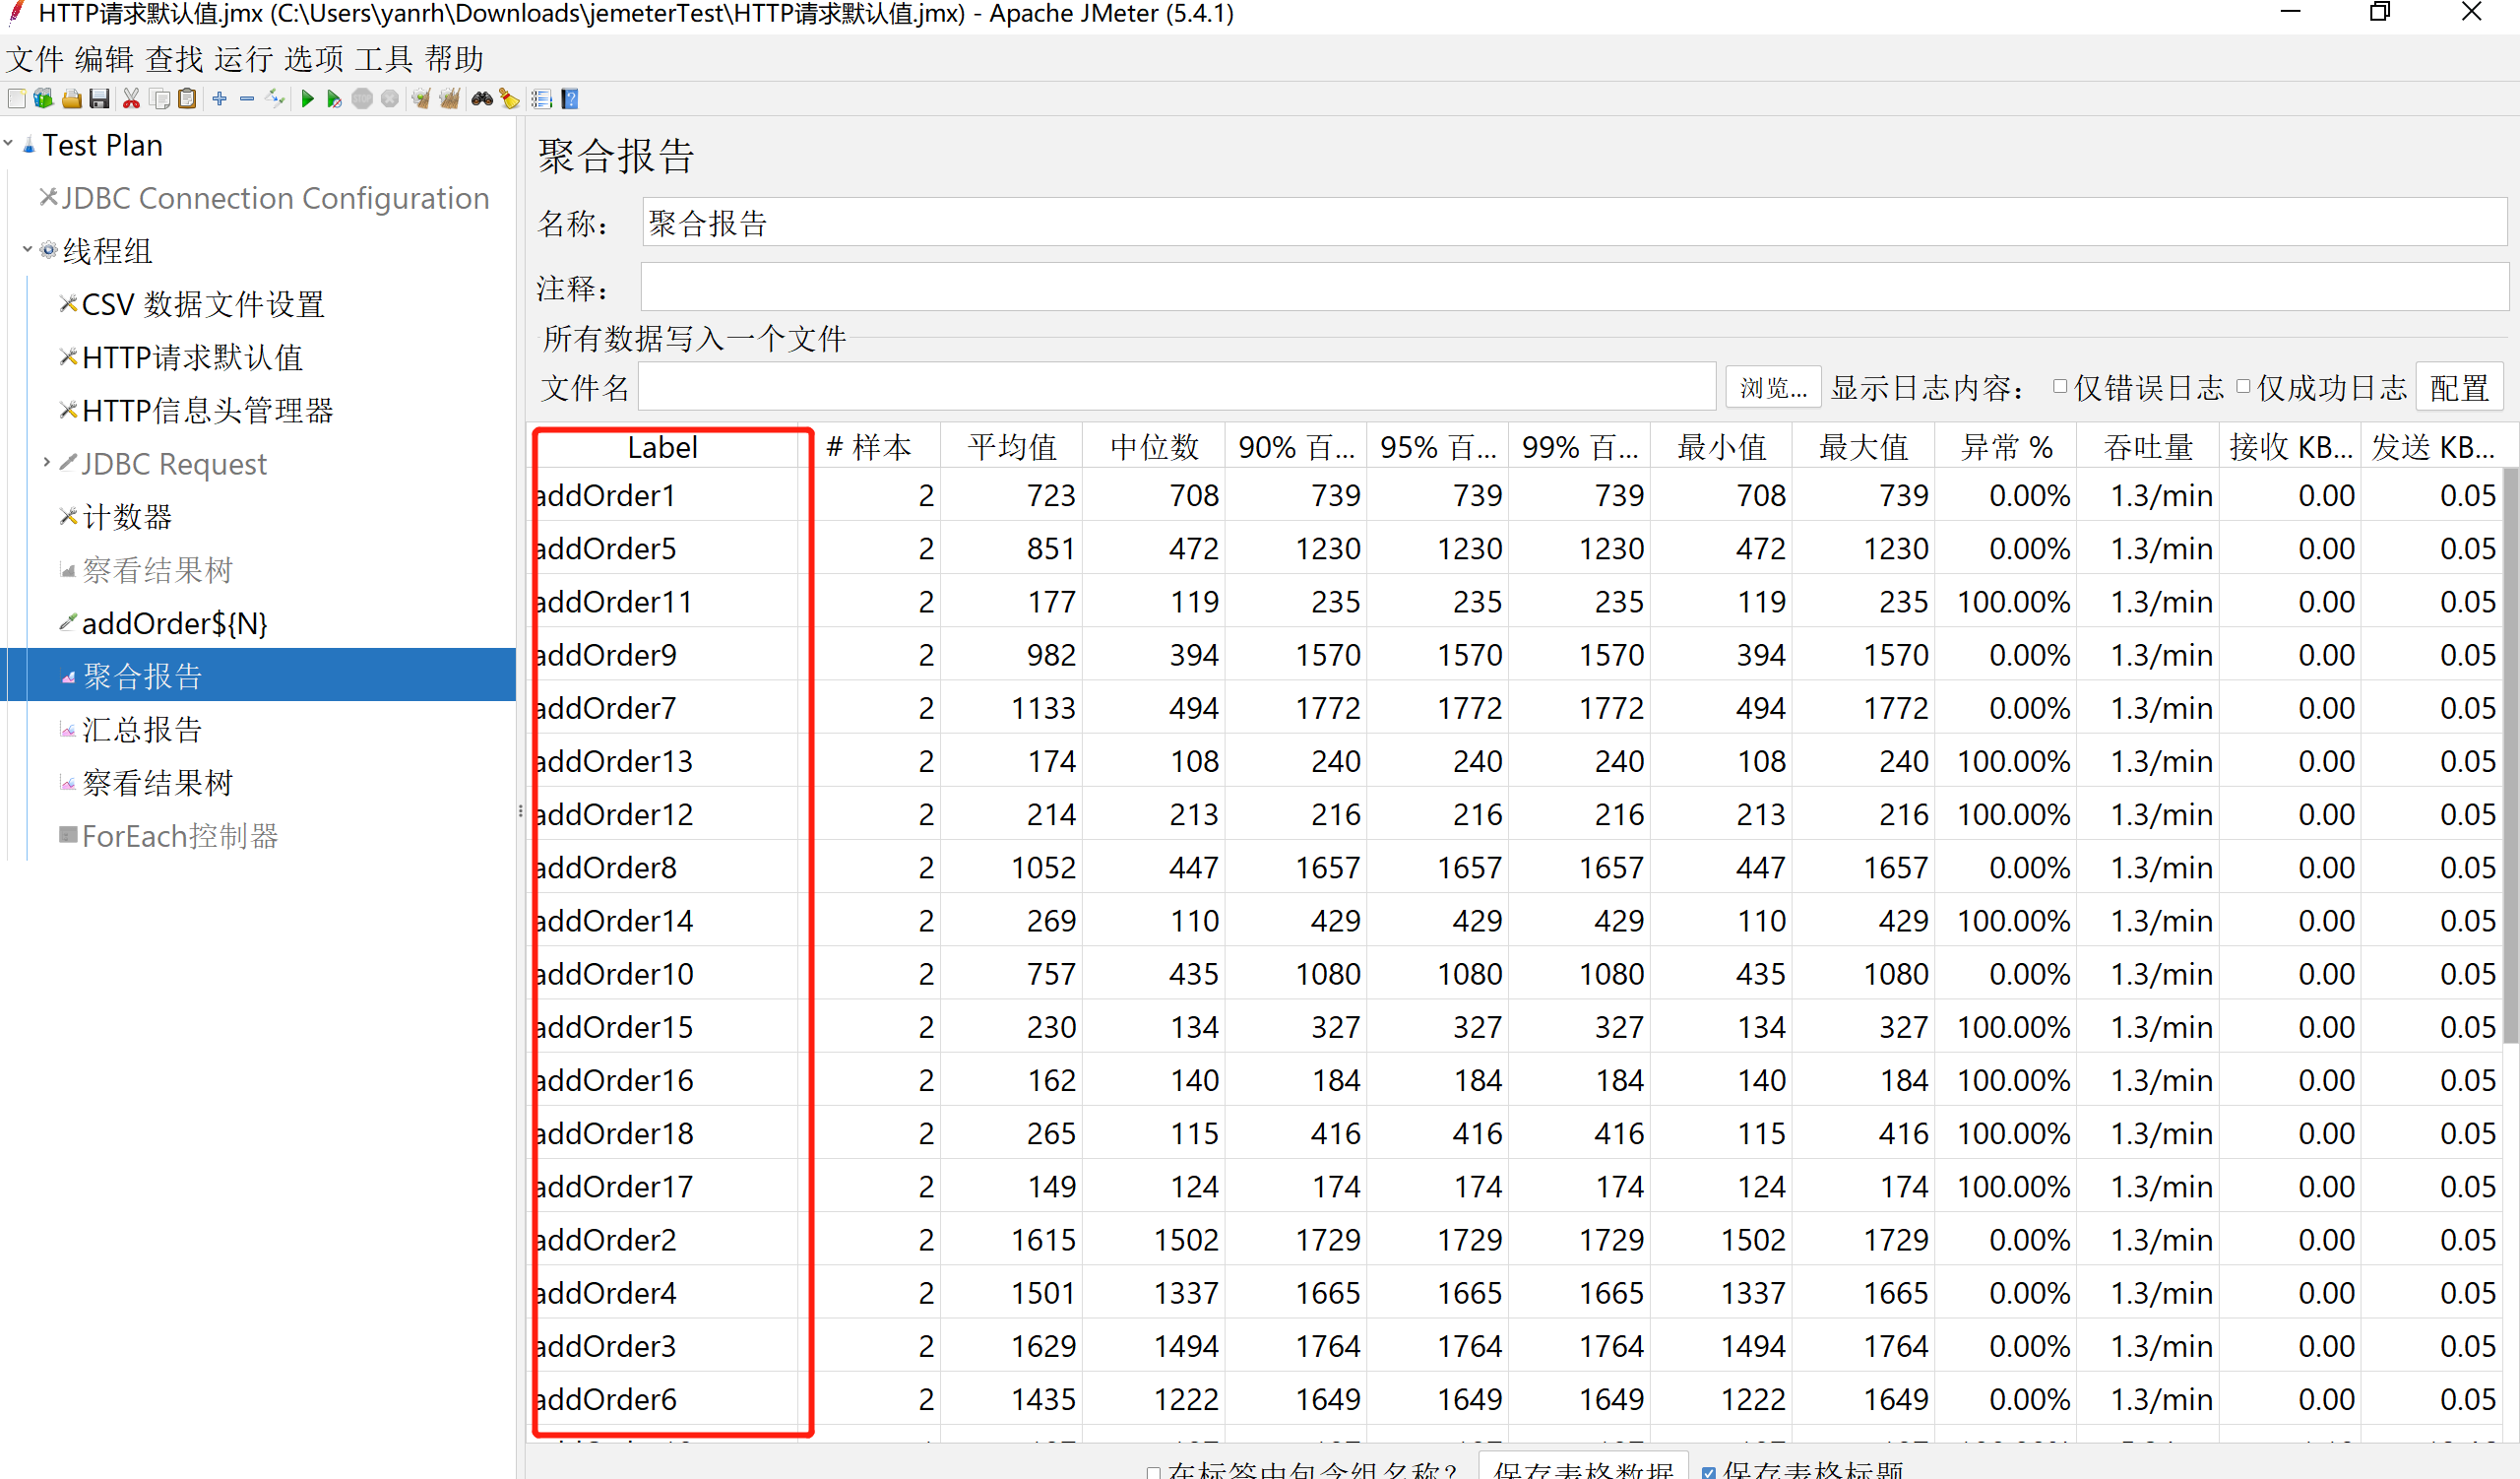Click the Templates icon in toolbar
Viewport: 2520px width, 1479px height.
[43, 99]
